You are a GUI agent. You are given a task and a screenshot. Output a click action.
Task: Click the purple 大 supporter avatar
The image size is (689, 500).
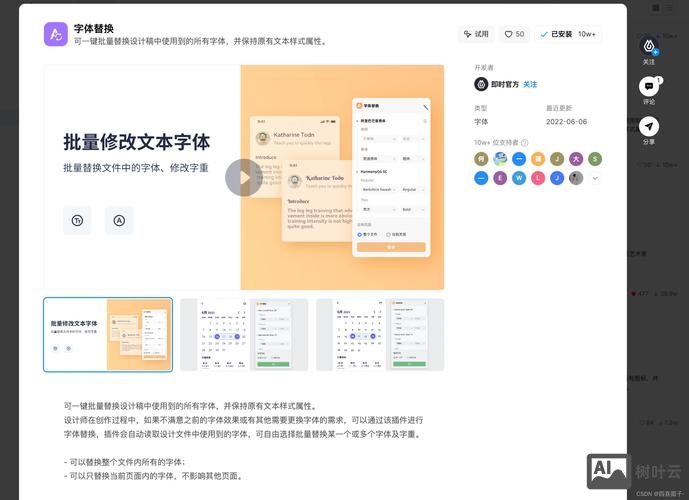click(576, 159)
